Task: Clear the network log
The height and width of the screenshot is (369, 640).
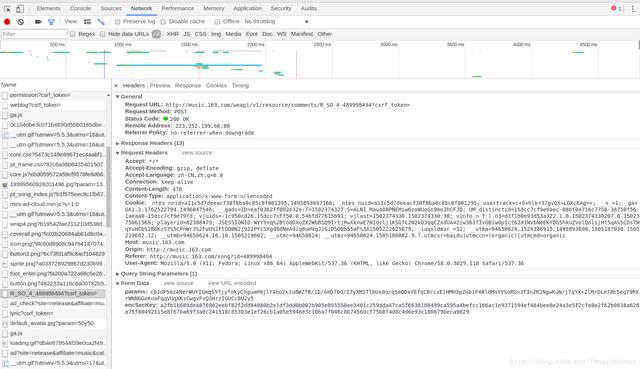Action: pos(20,22)
